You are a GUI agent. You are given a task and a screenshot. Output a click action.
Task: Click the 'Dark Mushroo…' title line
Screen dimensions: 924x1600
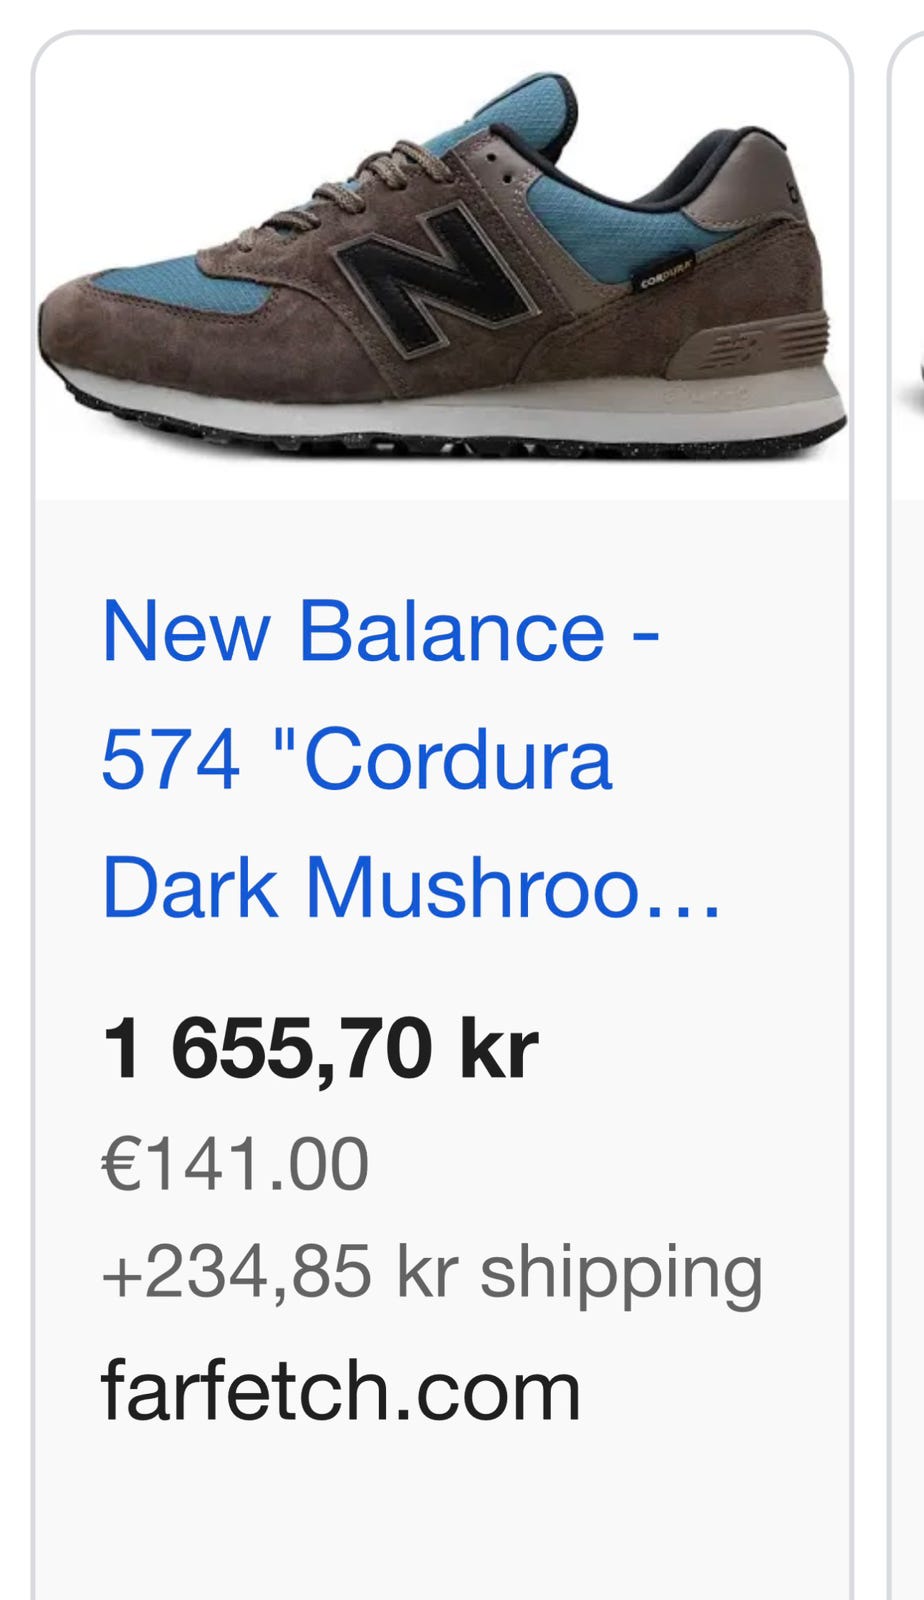pos(410,887)
